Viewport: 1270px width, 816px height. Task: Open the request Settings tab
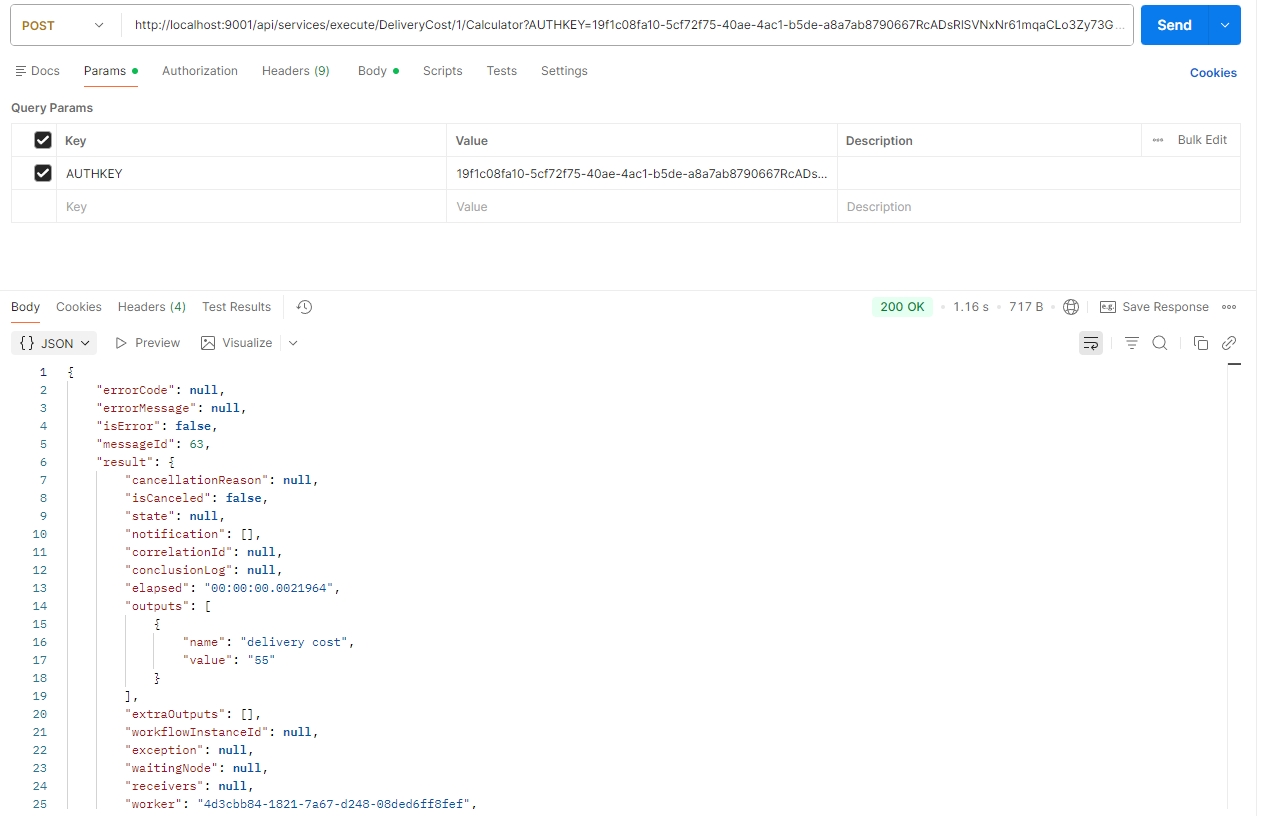tap(564, 71)
